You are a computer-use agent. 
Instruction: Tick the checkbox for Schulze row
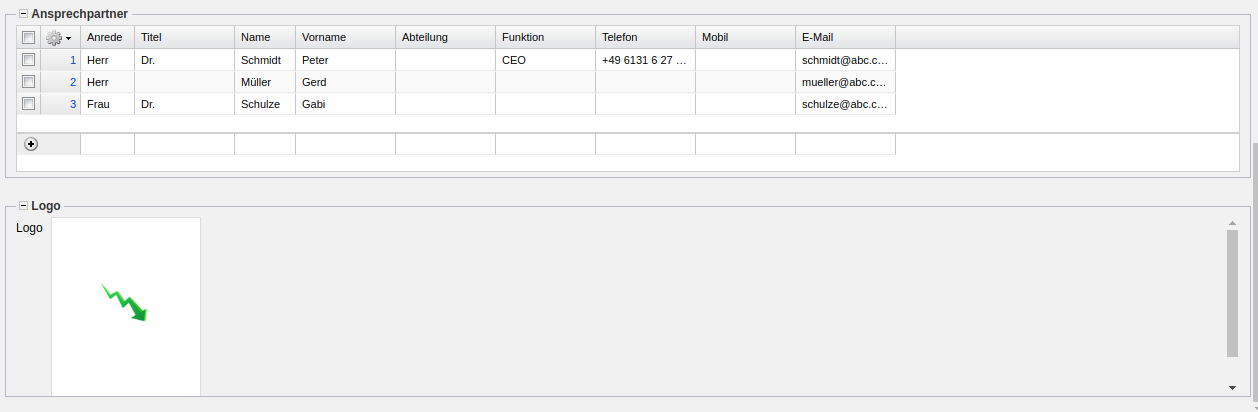29,104
